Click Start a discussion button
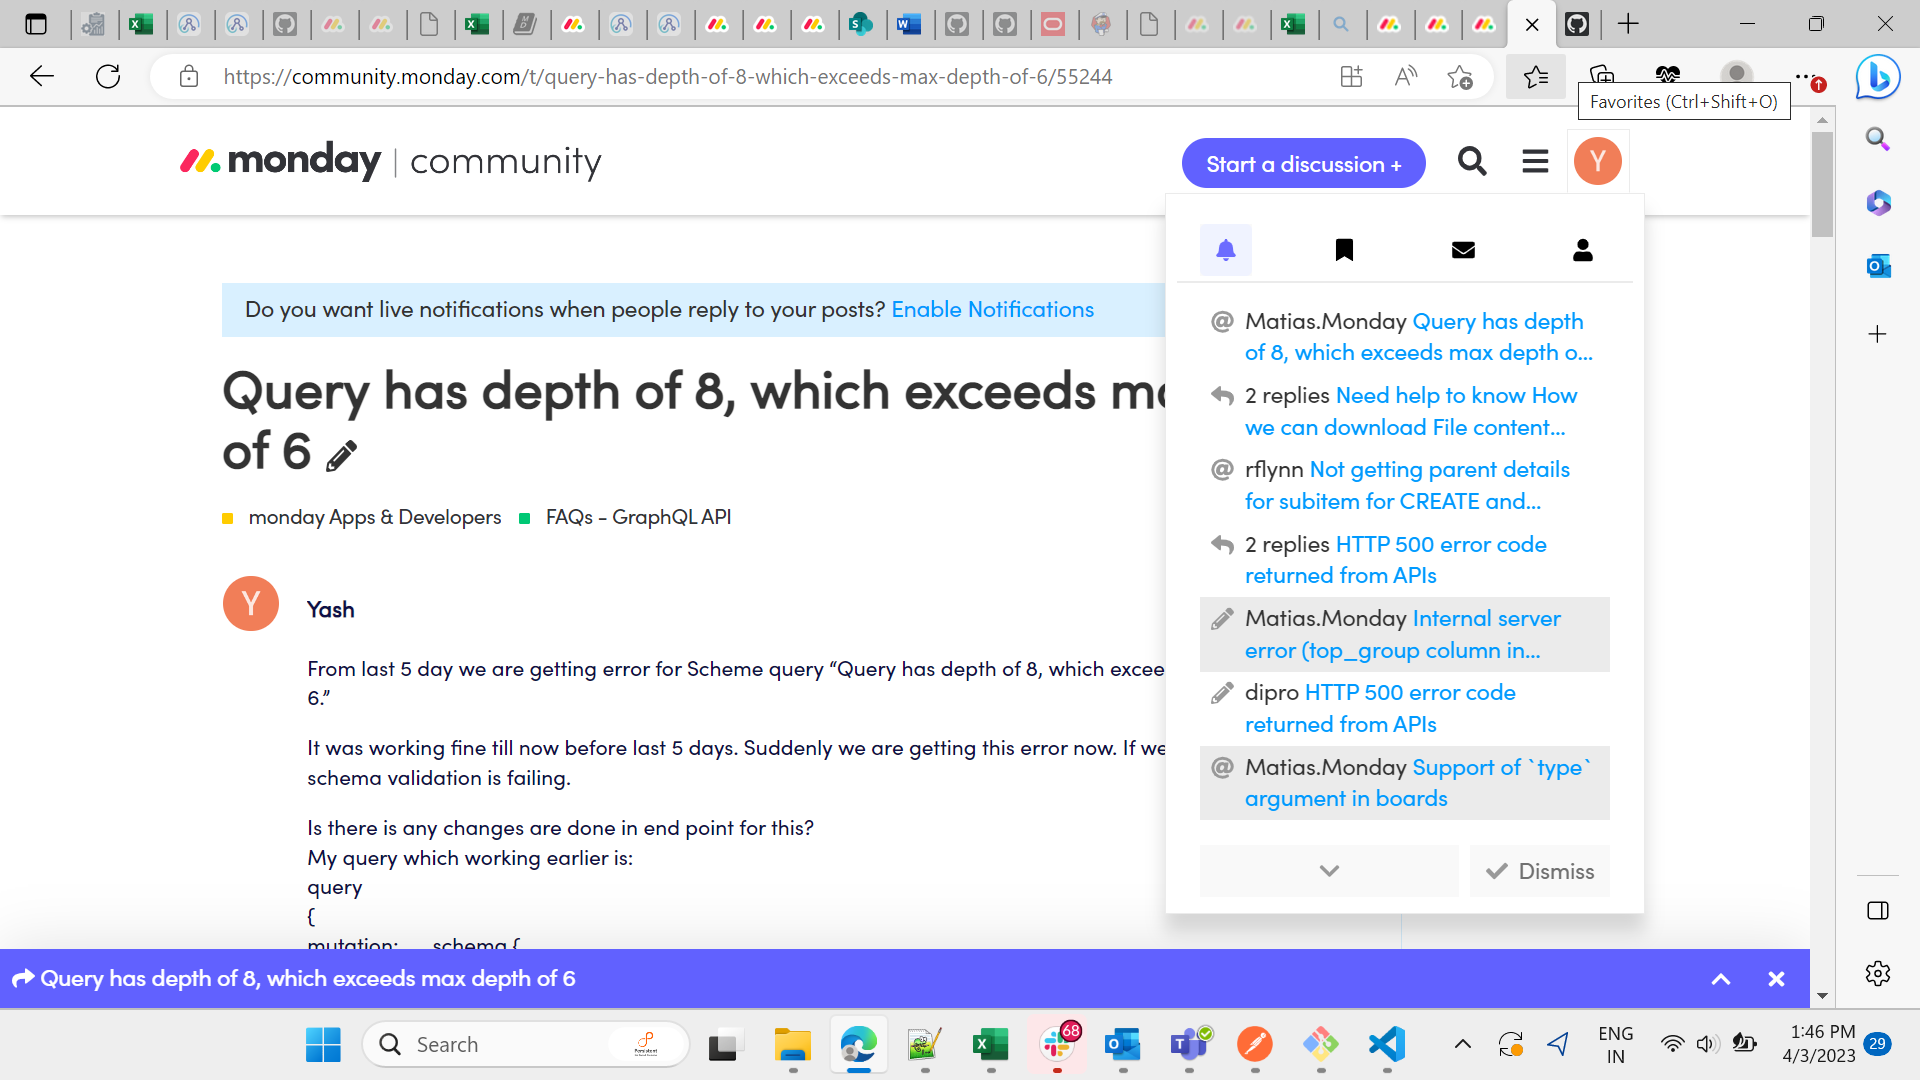Screen dimensions: 1920x1080 pos(1303,164)
